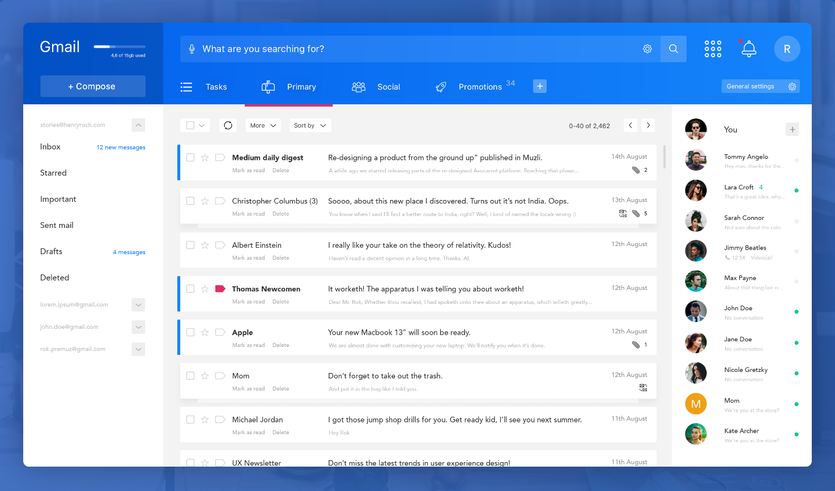Viewport: 835px width, 491px height.
Task: Star the Christopher Columbus email
Action: [204, 201]
